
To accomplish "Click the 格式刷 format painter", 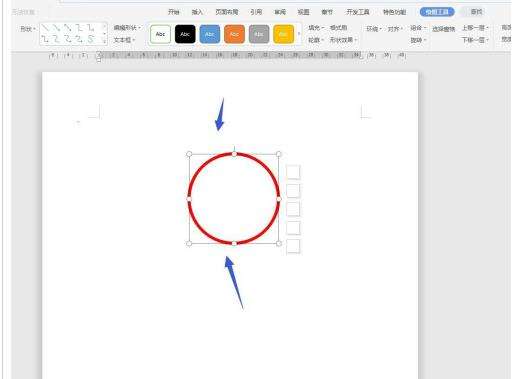I will (338, 28).
